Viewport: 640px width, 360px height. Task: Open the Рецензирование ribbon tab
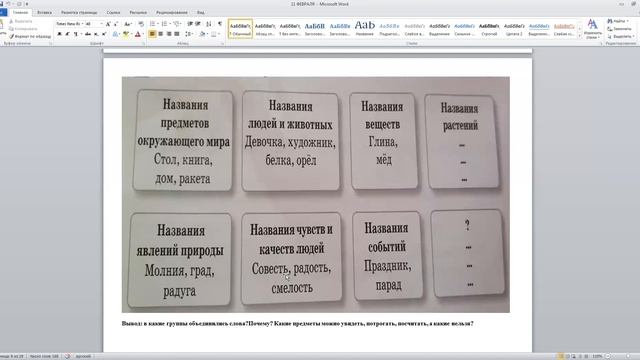click(172, 13)
